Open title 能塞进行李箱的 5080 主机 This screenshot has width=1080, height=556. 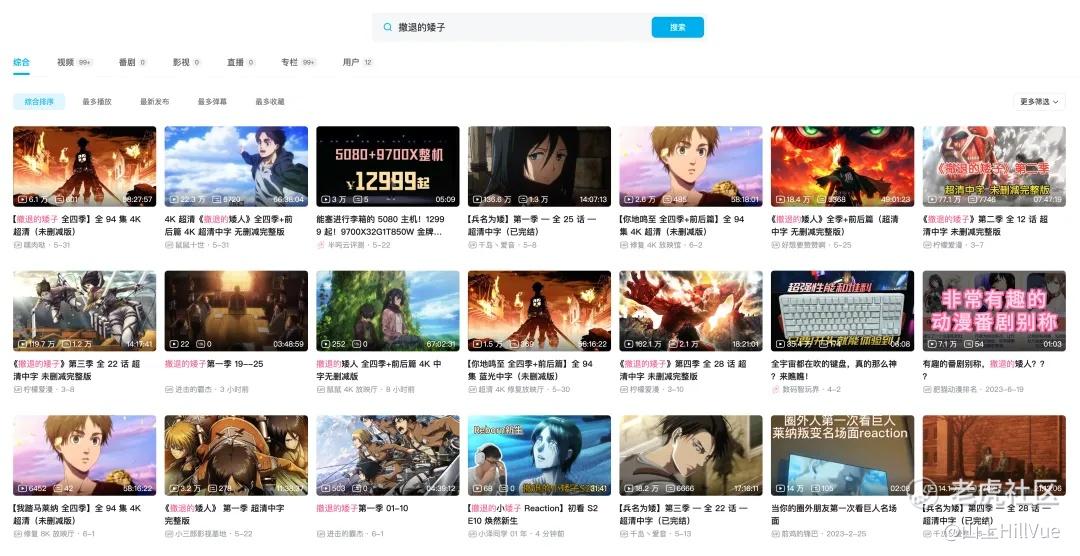(x=381, y=225)
